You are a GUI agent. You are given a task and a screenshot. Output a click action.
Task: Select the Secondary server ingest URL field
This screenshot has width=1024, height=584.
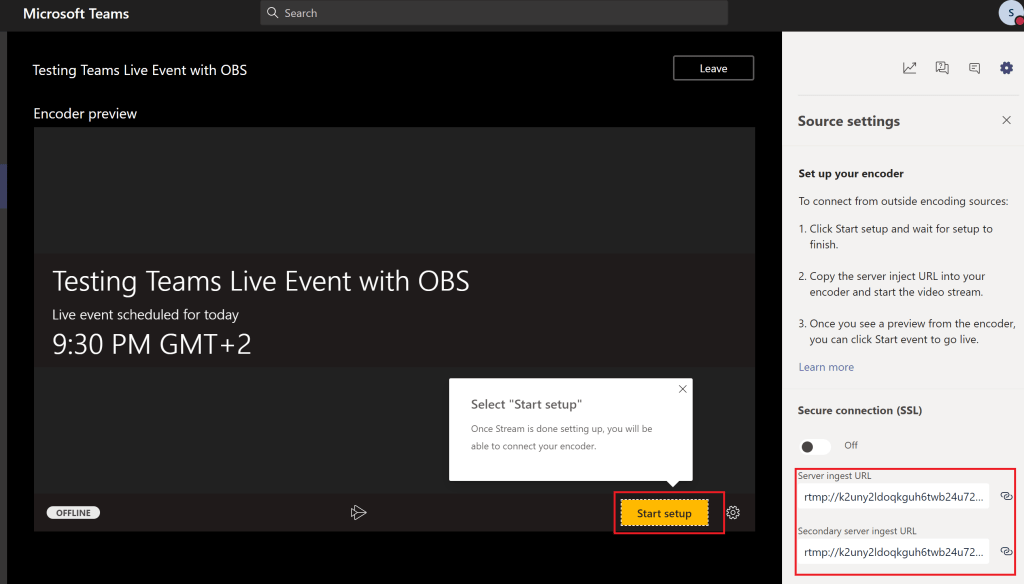tap(893, 550)
